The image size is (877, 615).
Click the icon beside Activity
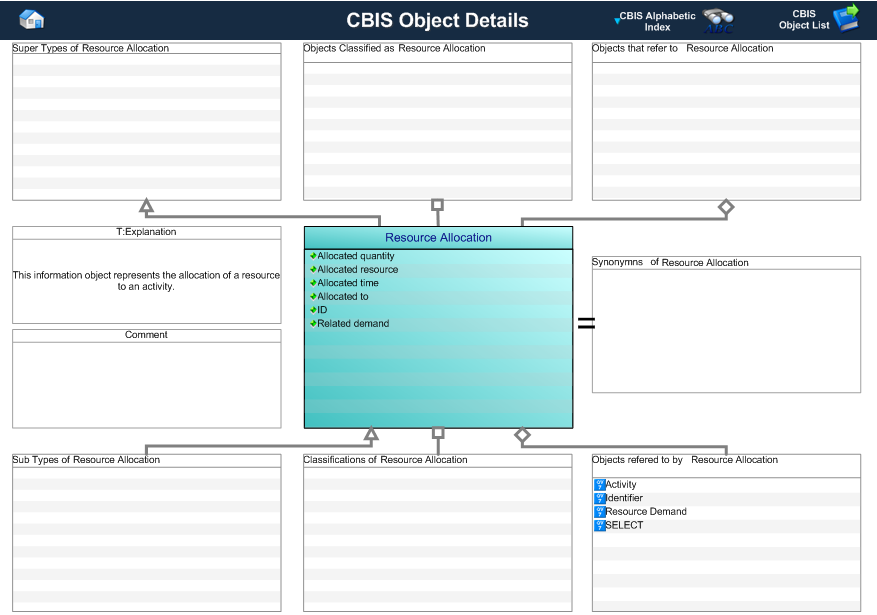(x=600, y=485)
